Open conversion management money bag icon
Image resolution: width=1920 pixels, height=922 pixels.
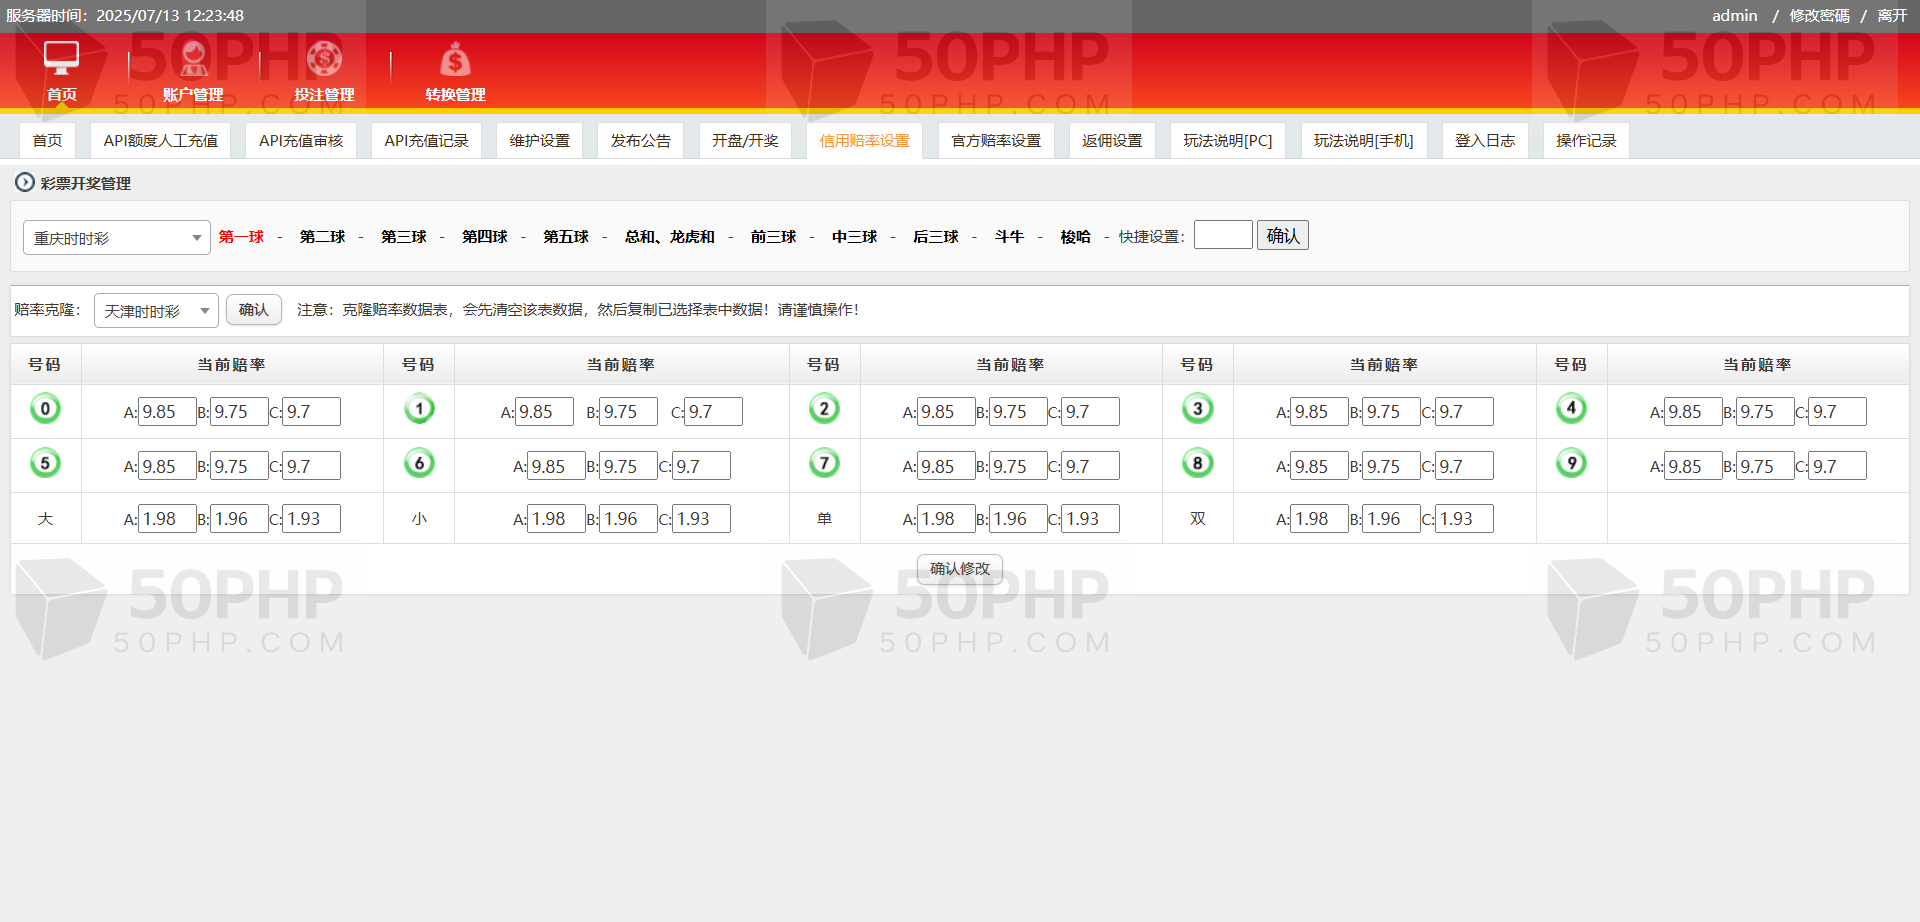pyautogui.click(x=455, y=60)
